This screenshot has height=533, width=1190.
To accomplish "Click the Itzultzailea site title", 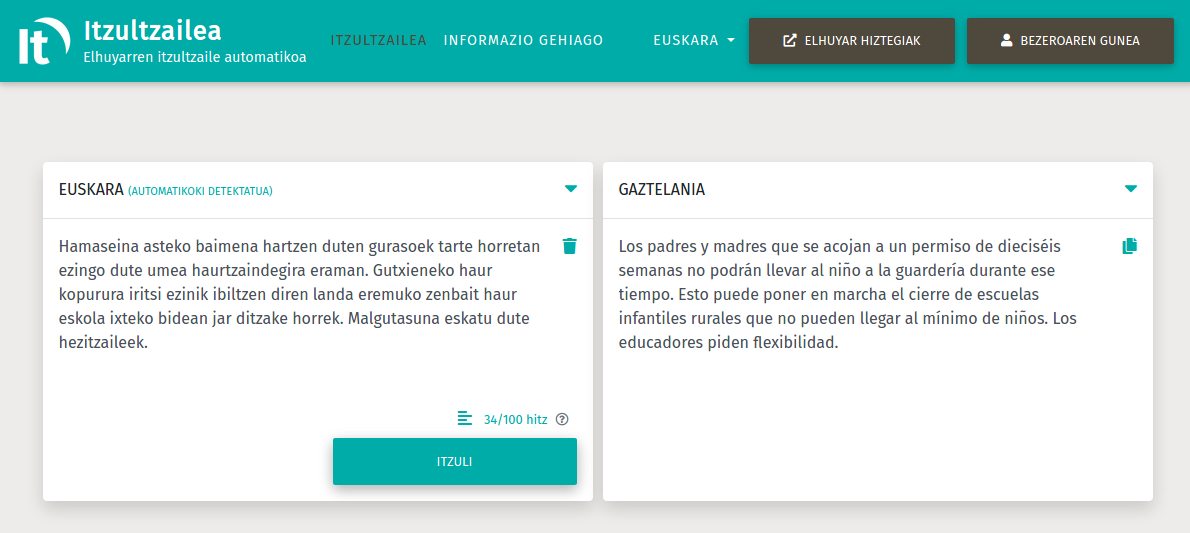I will pyautogui.click(x=153, y=30).
